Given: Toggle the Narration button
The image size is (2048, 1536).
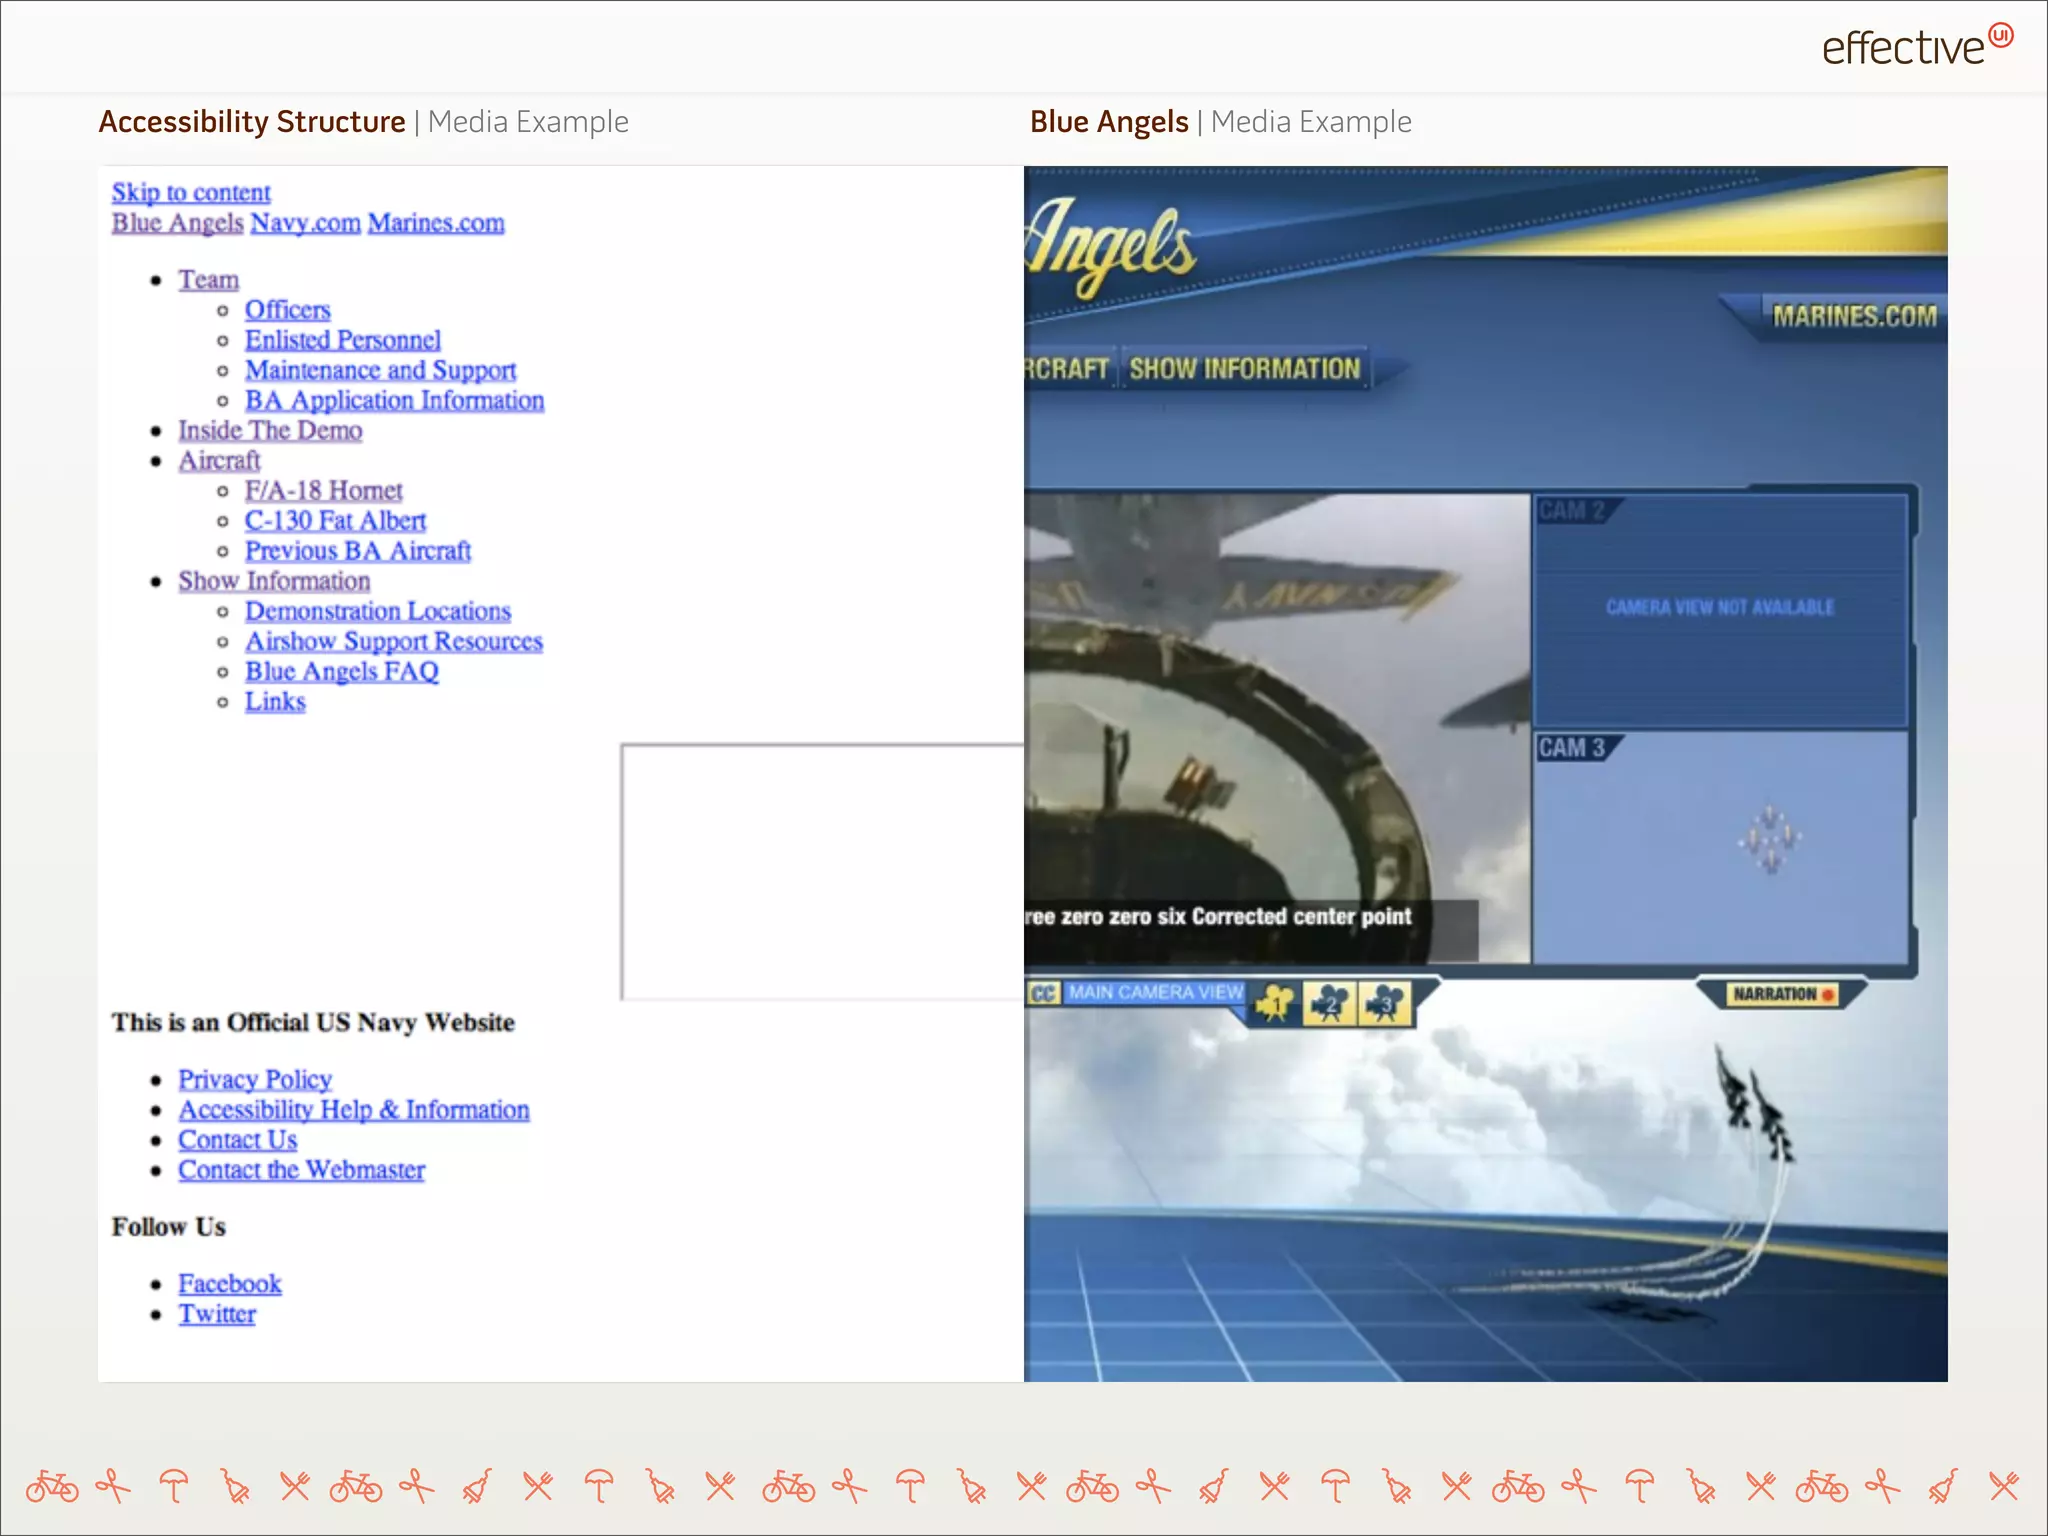Looking at the screenshot, I should point(1783,994).
